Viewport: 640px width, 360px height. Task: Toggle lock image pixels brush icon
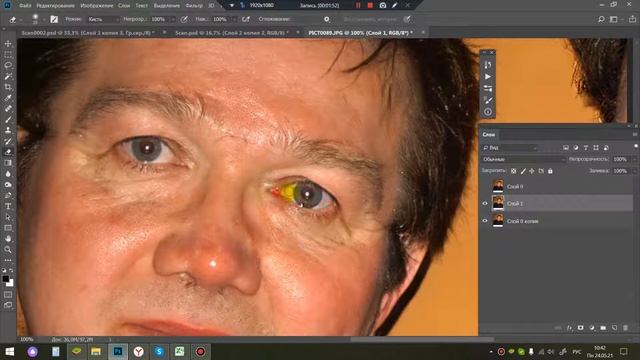click(x=523, y=171)
